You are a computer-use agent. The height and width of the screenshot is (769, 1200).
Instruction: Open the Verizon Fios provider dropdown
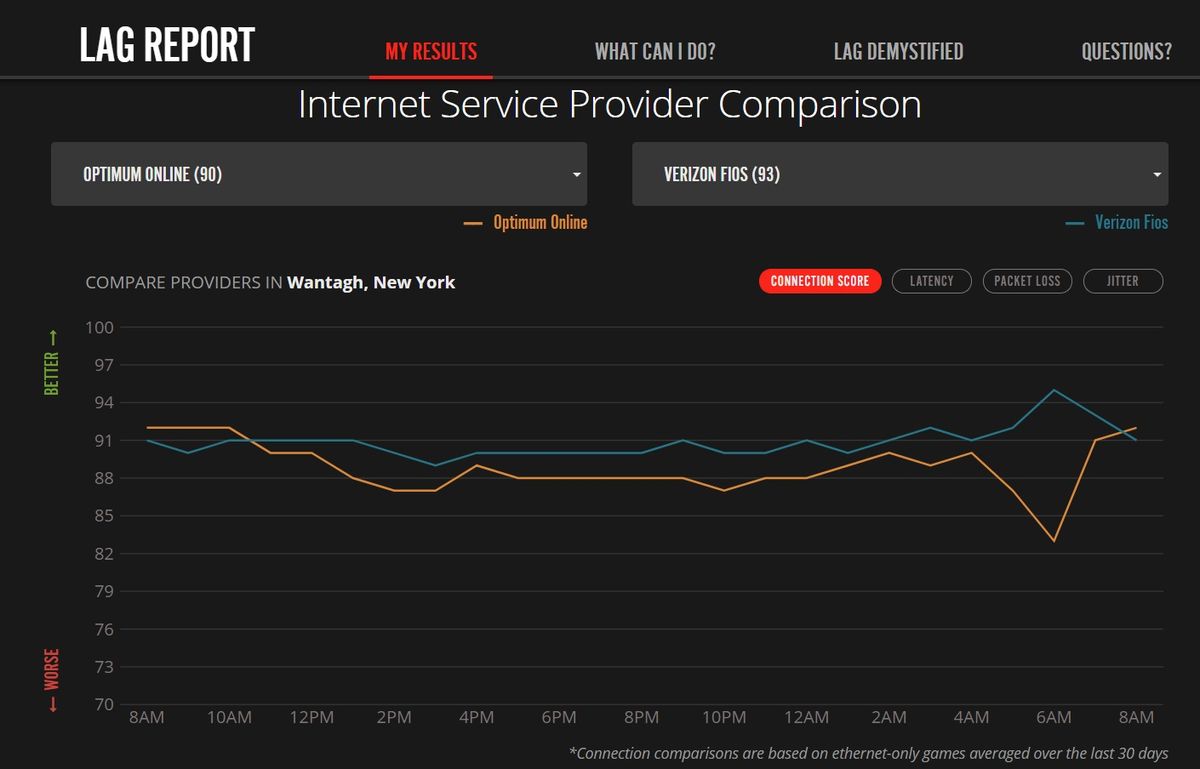(x=900, y=174)
